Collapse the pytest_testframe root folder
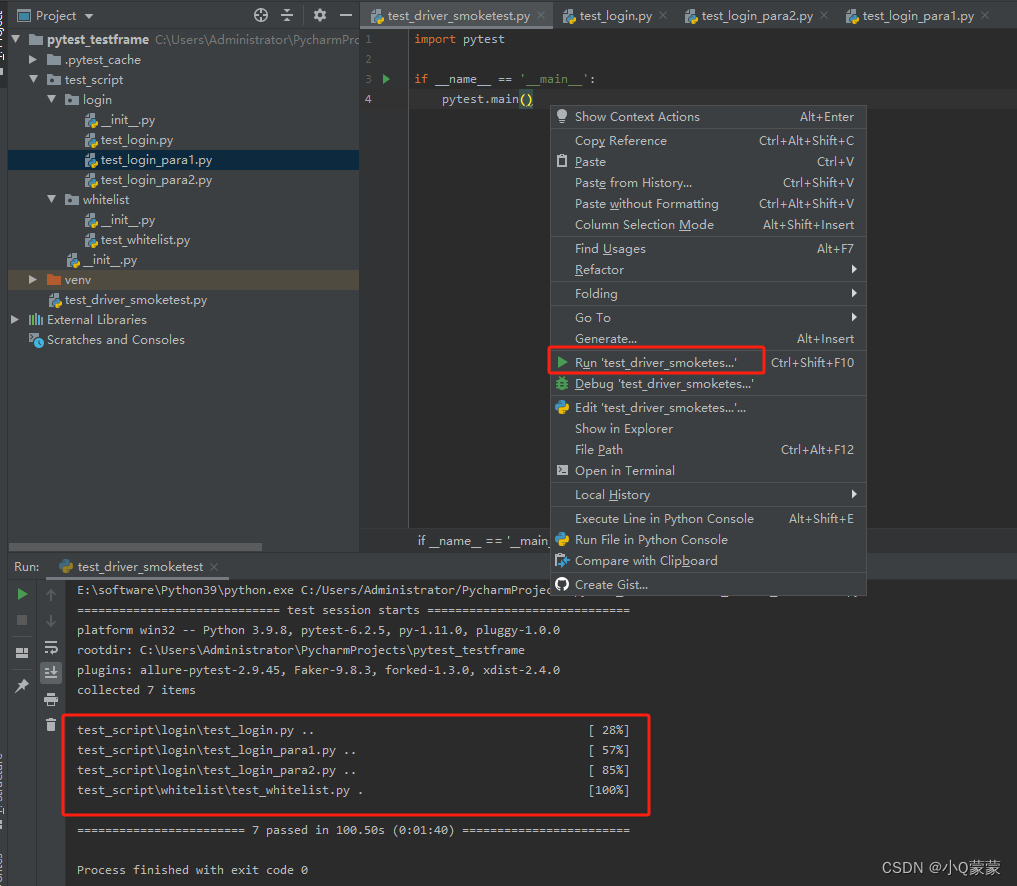The width and height of the screenshot is (1017, 886). coord(16,40)
